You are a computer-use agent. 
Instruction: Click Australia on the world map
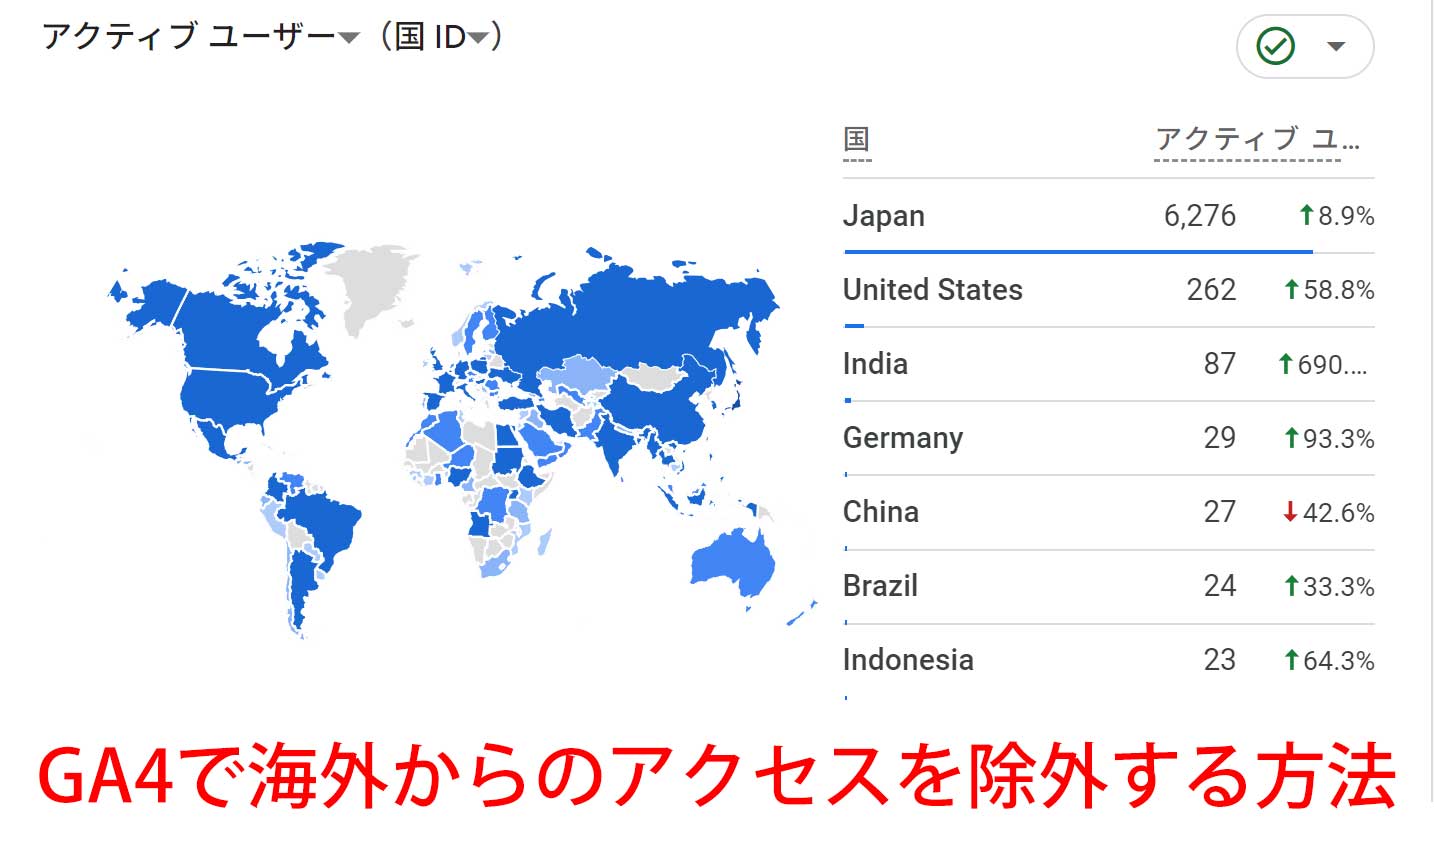pos(735,563)
